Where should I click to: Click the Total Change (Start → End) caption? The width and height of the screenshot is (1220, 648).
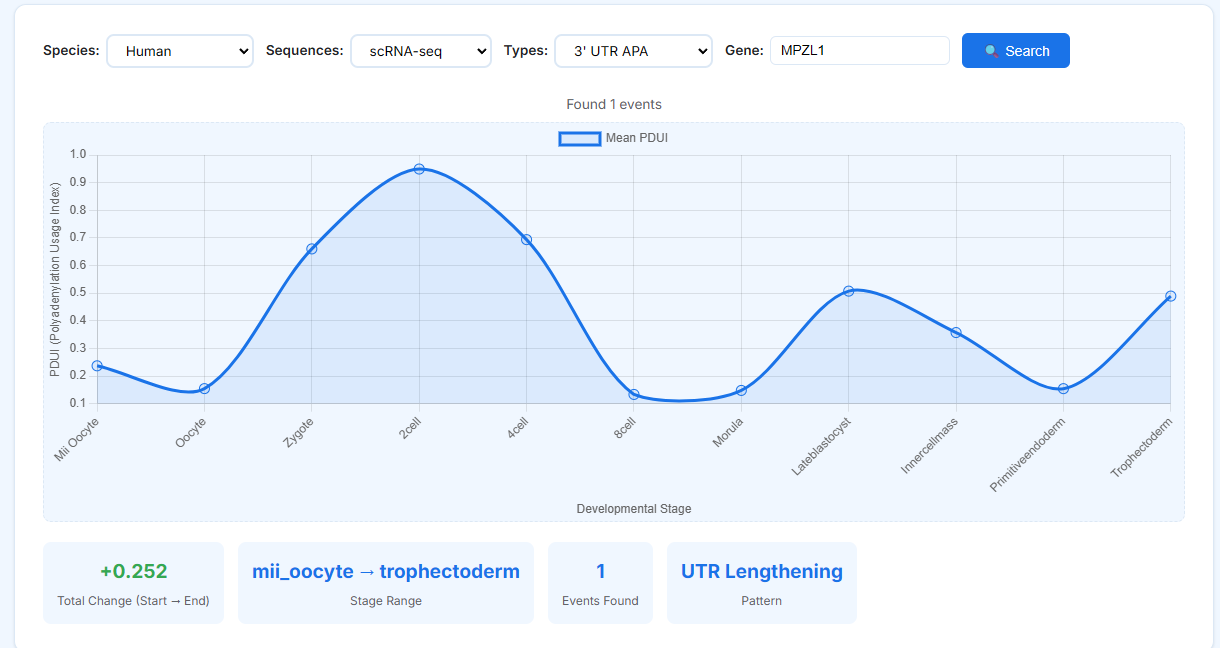click(x=133, y=601)
